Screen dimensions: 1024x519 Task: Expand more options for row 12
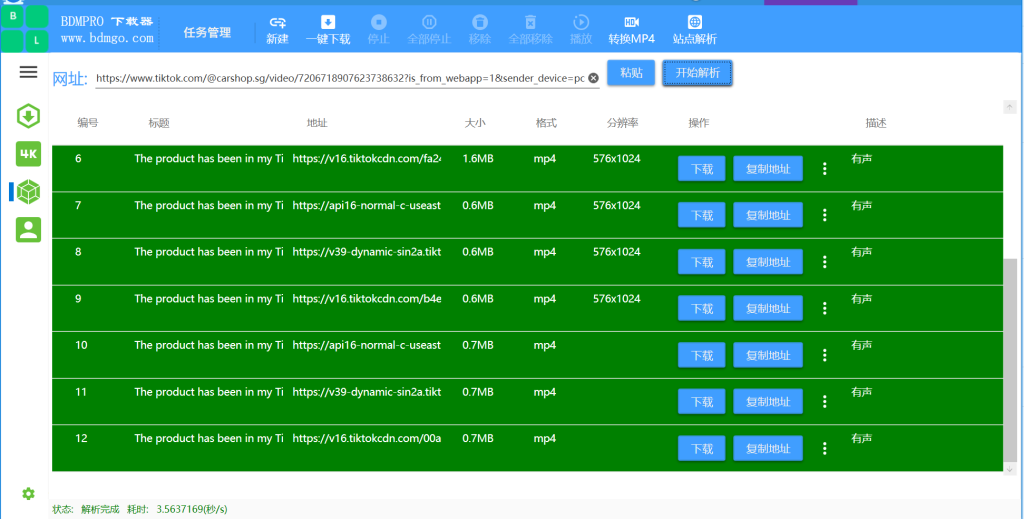(825, 448)
